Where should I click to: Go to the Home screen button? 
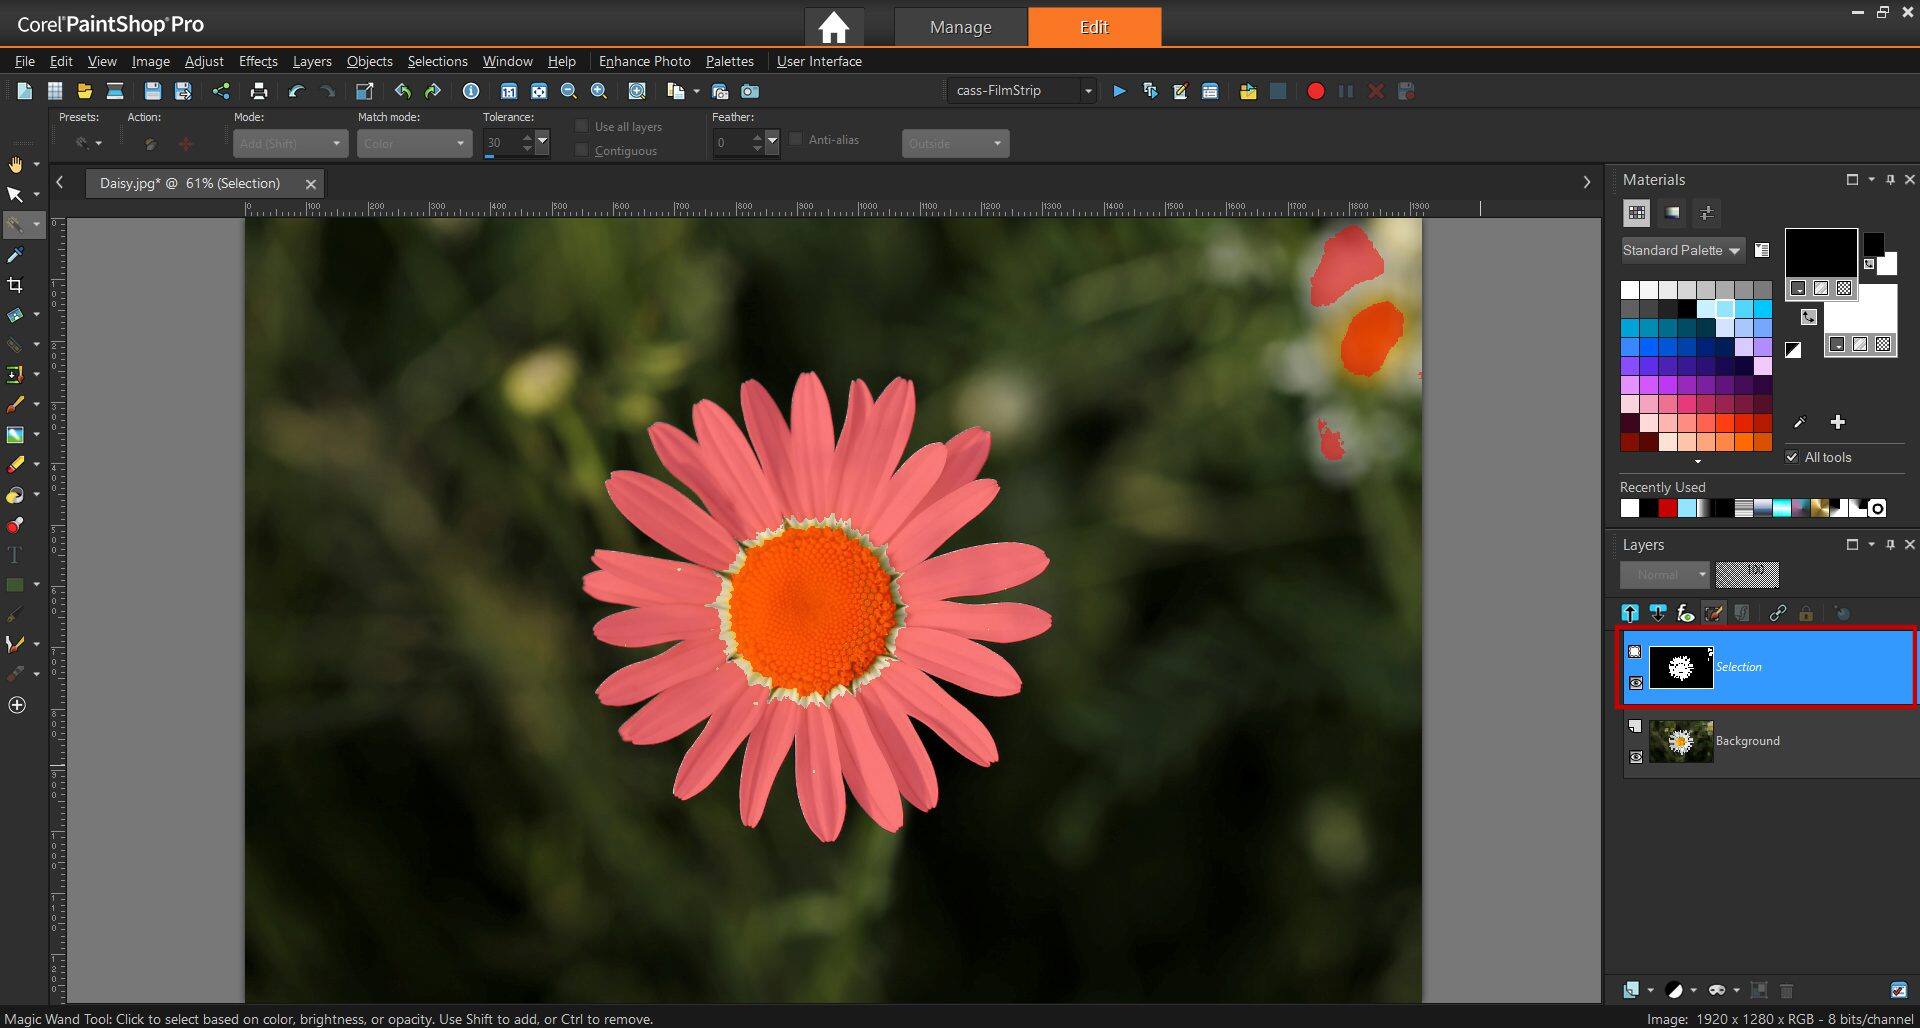coord(833,27)
